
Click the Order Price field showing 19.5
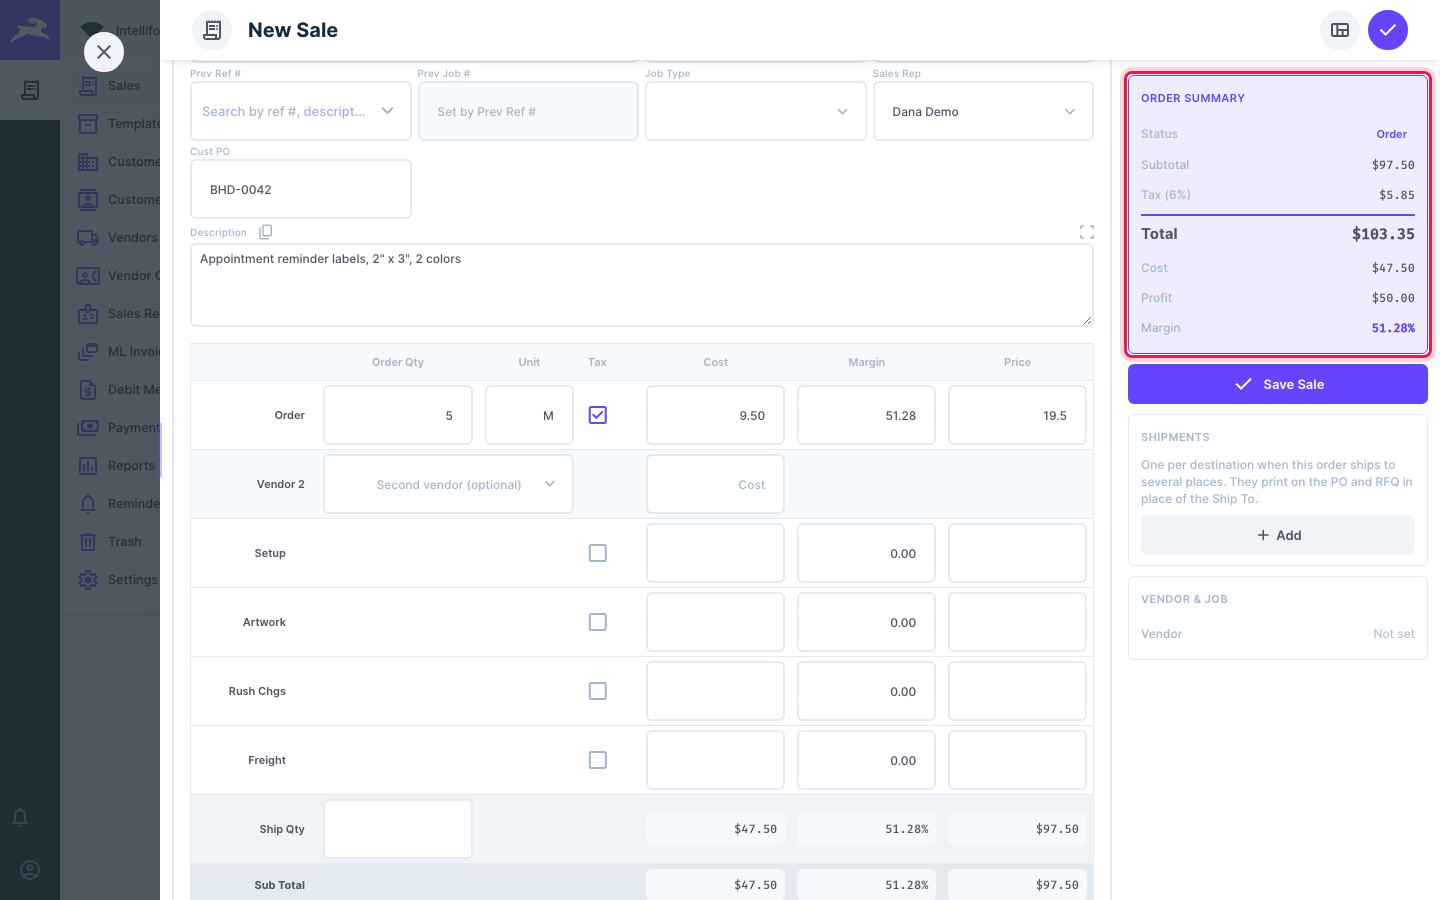coord(1017,415)
